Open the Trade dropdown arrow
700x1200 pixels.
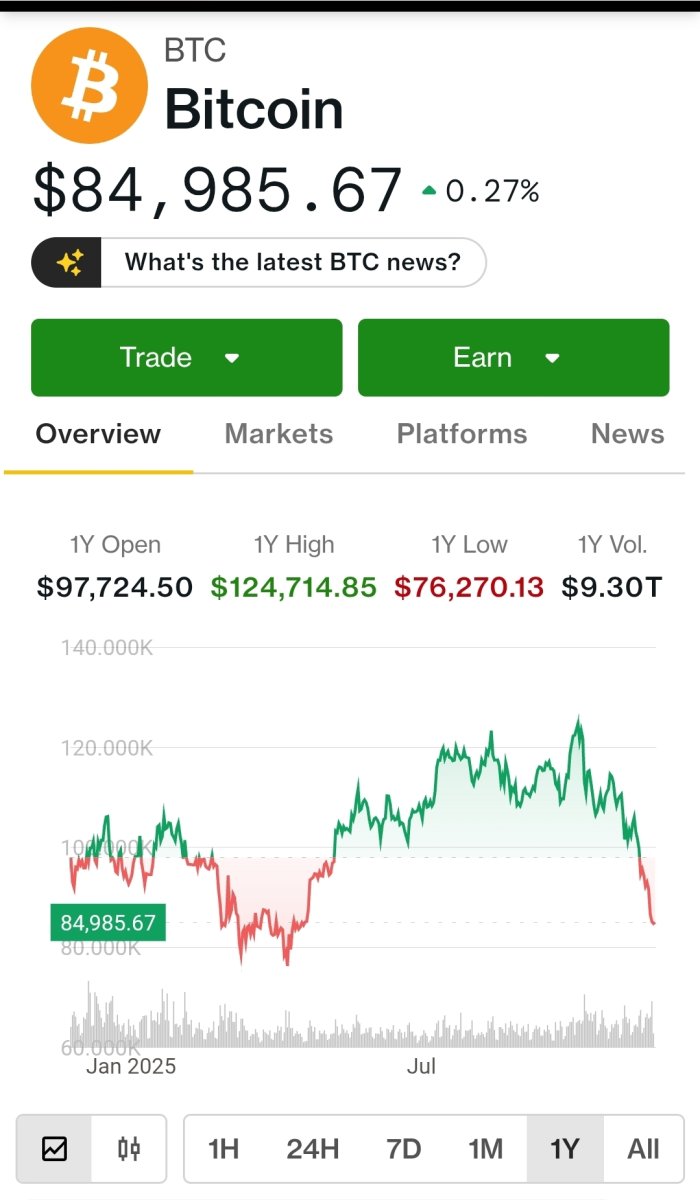tap(232, 357)
